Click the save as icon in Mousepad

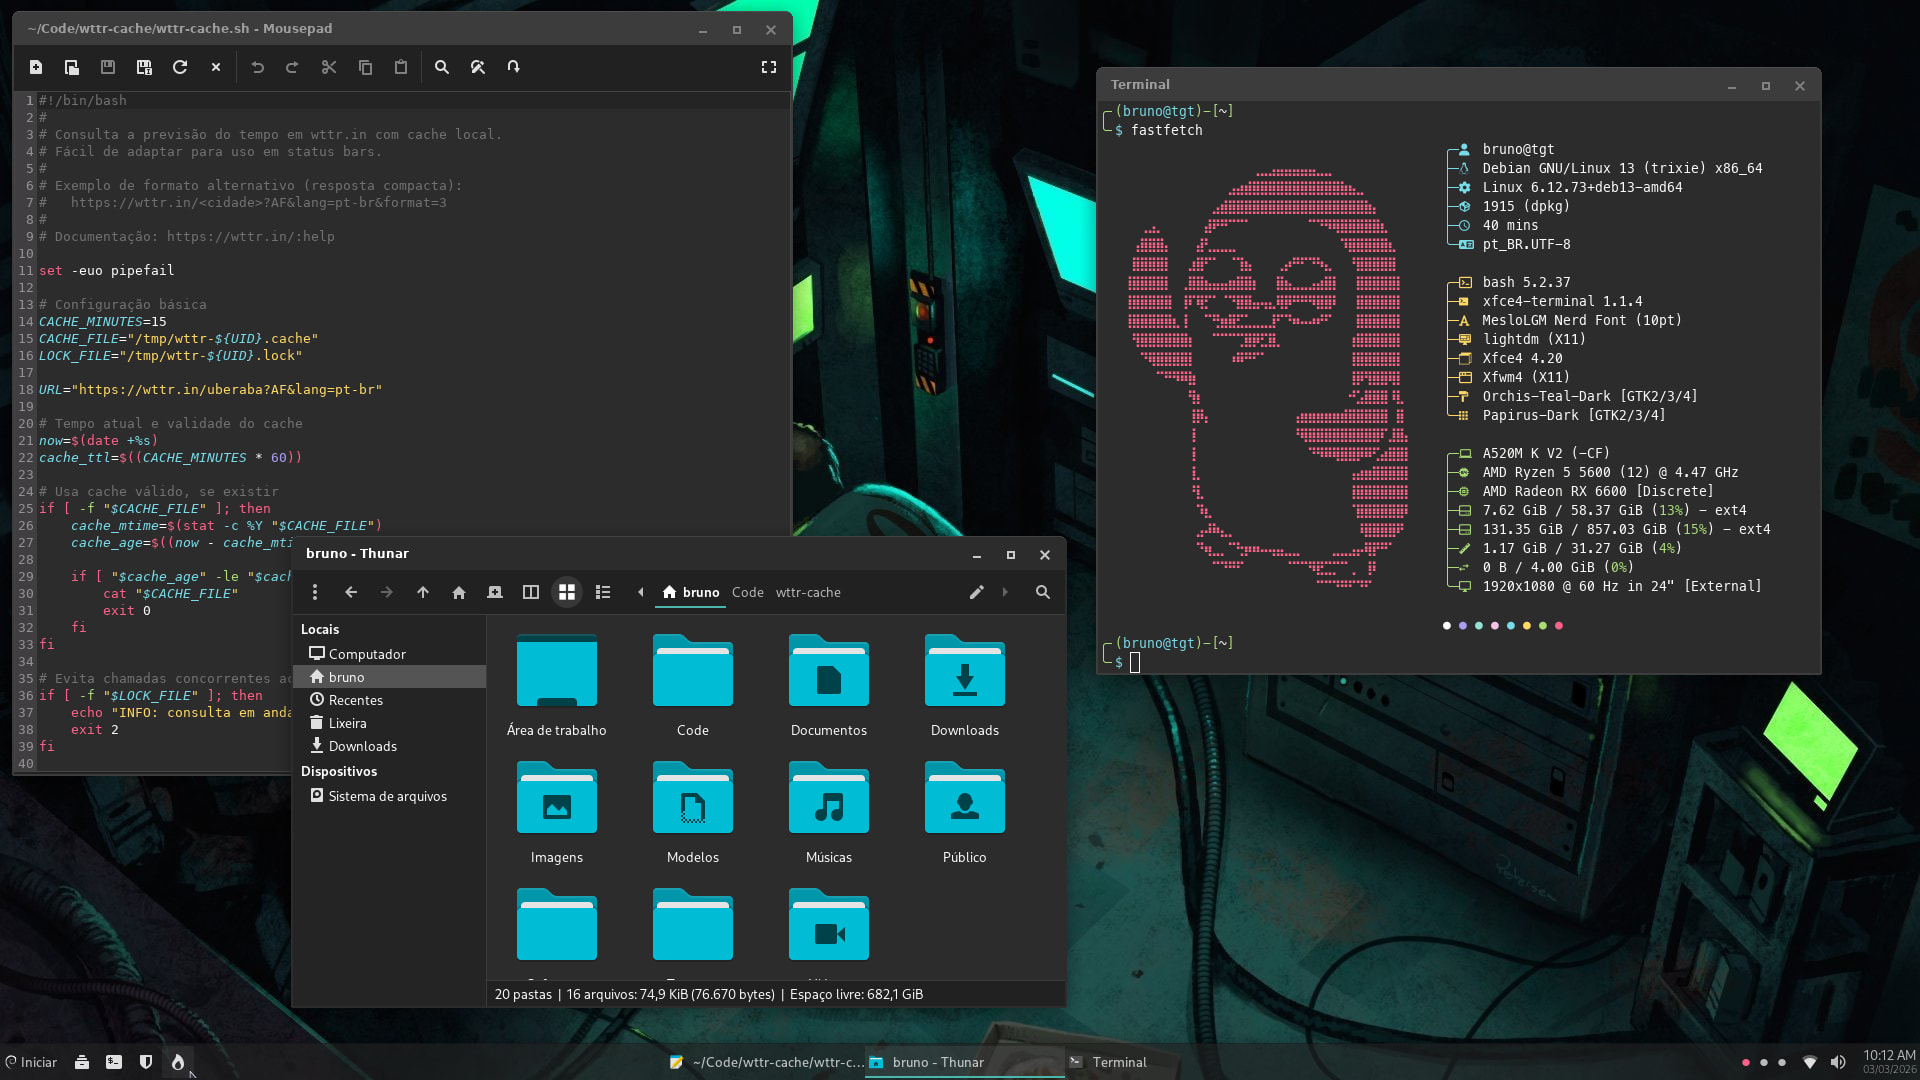point(144,67)
